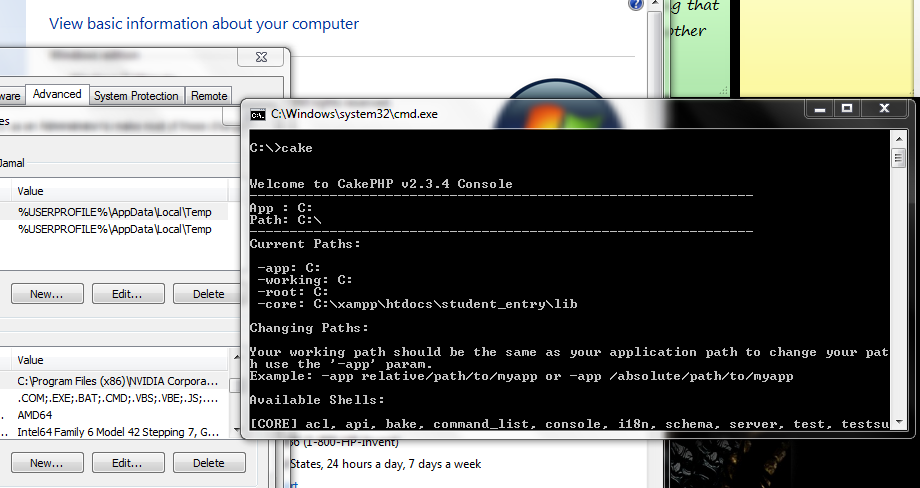Click system variables list scroll up arrow
This screenshot has height=488, width=920.
(236, 357)
